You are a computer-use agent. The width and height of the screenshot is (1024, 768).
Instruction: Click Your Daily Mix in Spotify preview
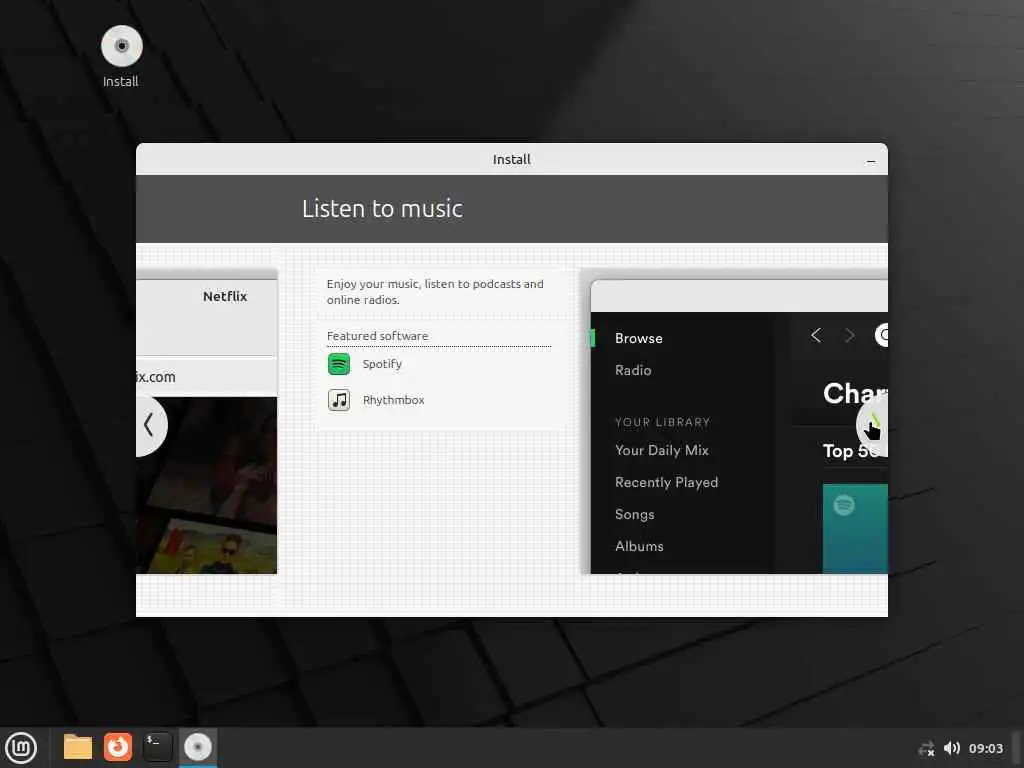pyautogui.click(x=662, y=450)
